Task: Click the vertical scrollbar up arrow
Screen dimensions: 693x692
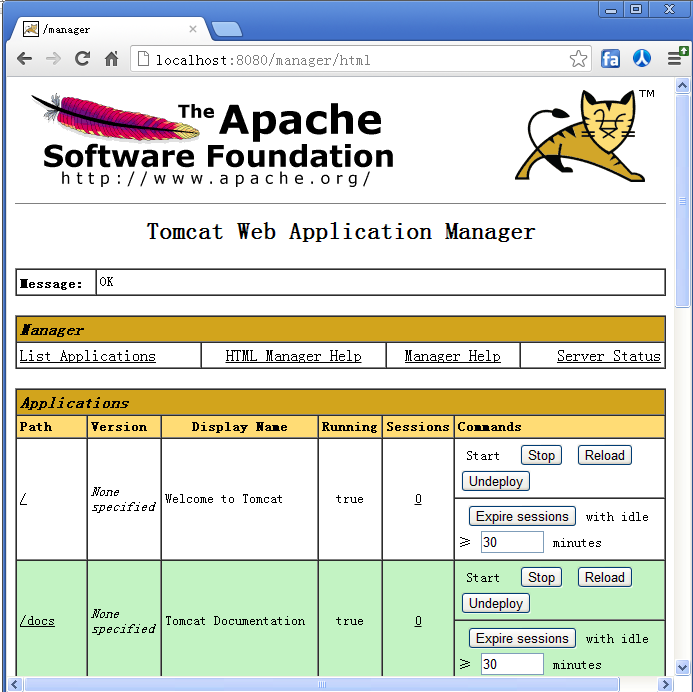Action: 682,85
